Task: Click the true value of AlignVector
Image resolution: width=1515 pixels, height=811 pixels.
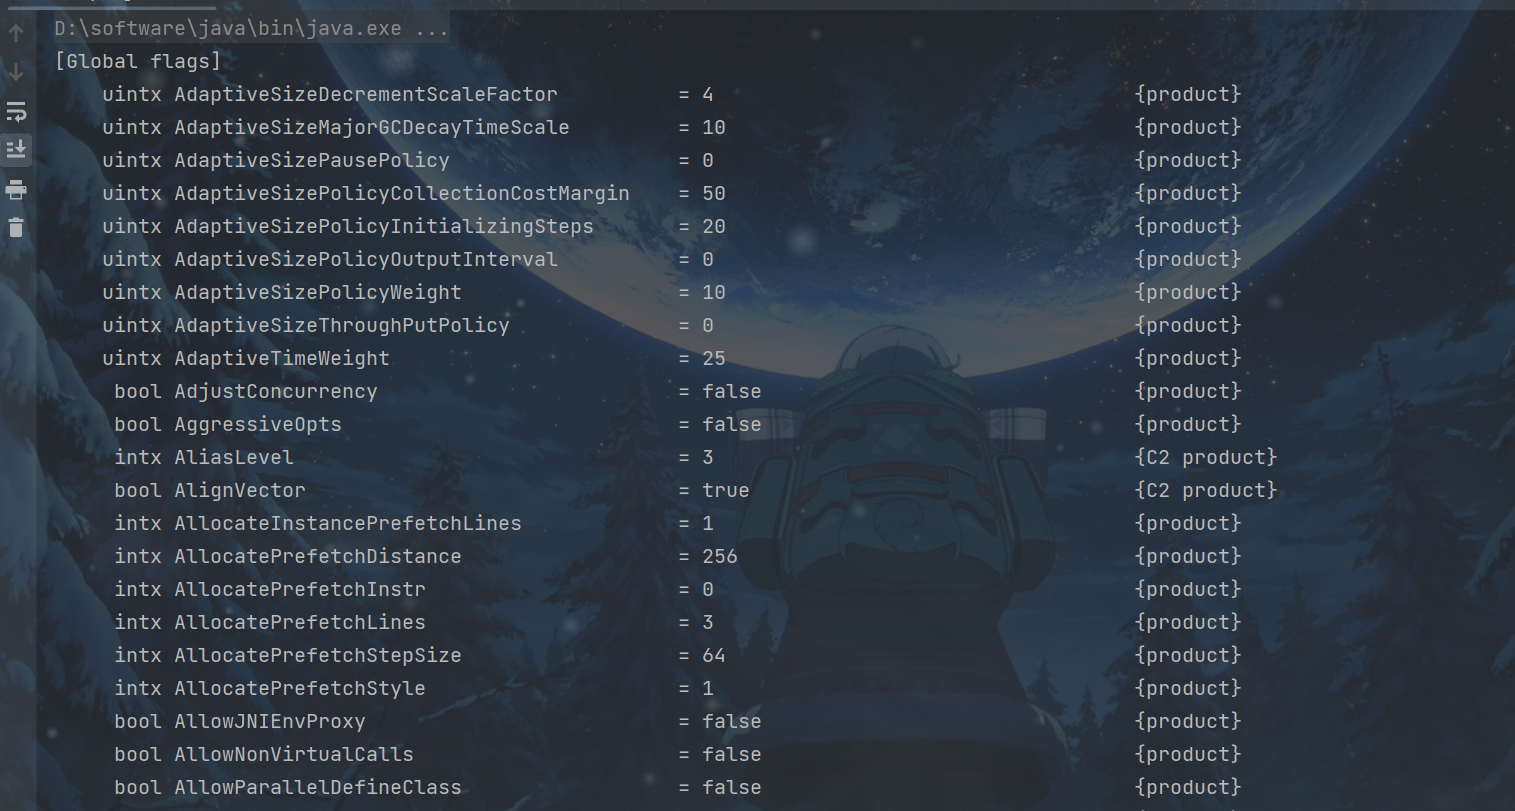Action: 725,490
